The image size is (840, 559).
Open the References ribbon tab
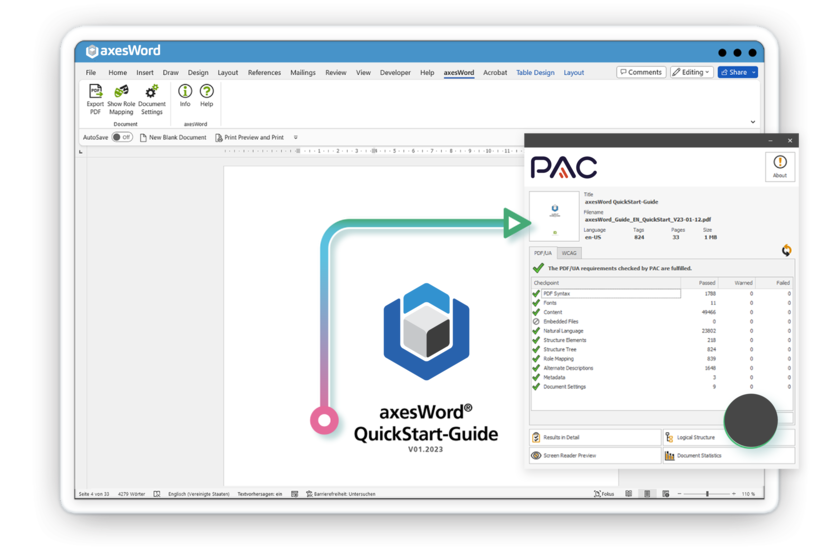click(x=264, y=72)
